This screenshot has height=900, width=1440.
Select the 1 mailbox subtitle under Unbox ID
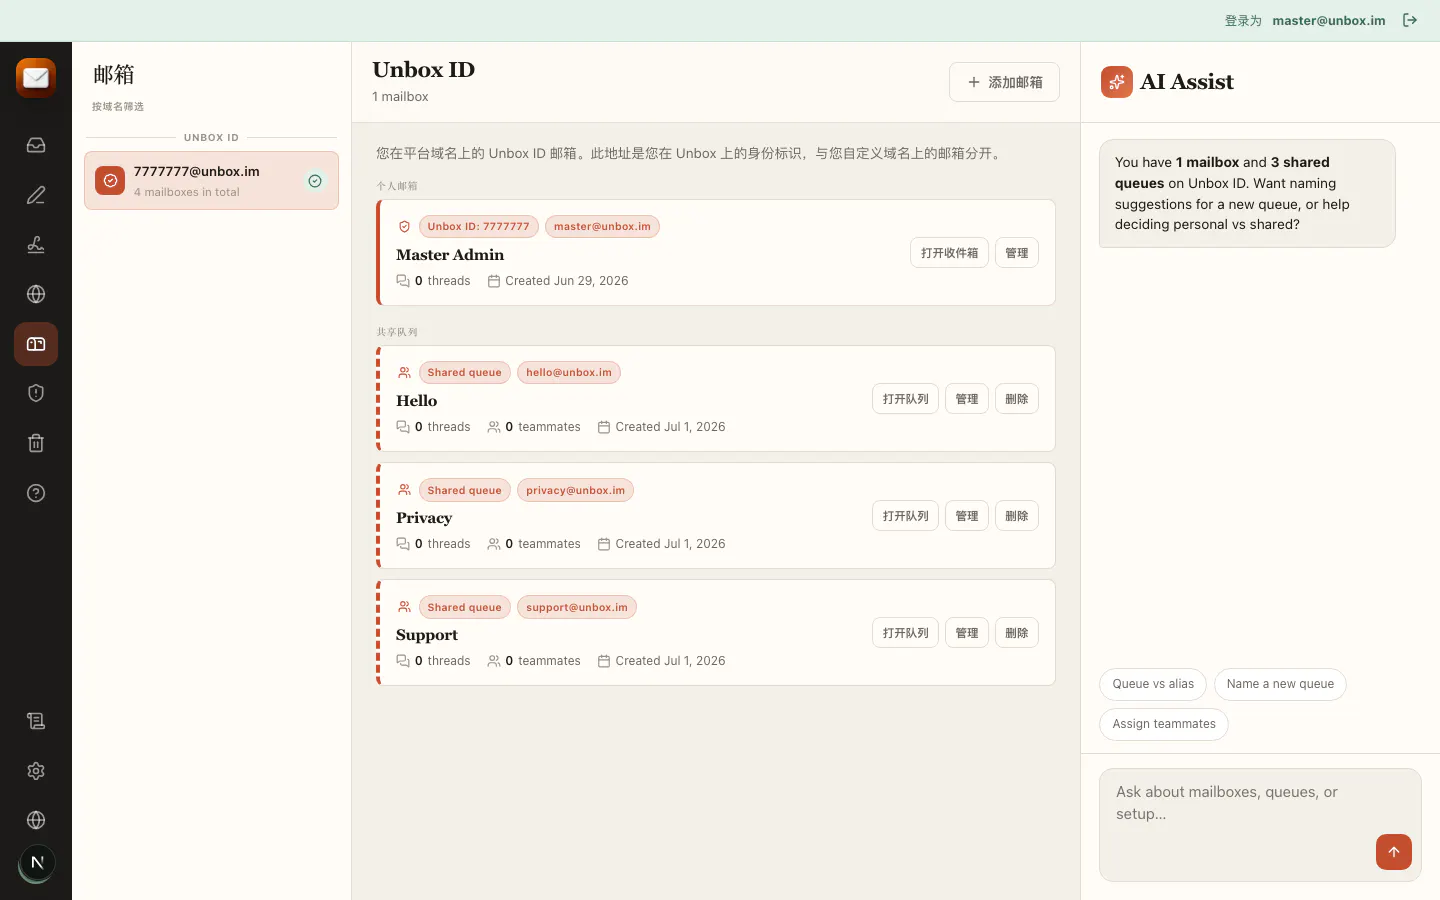(400, 97)
